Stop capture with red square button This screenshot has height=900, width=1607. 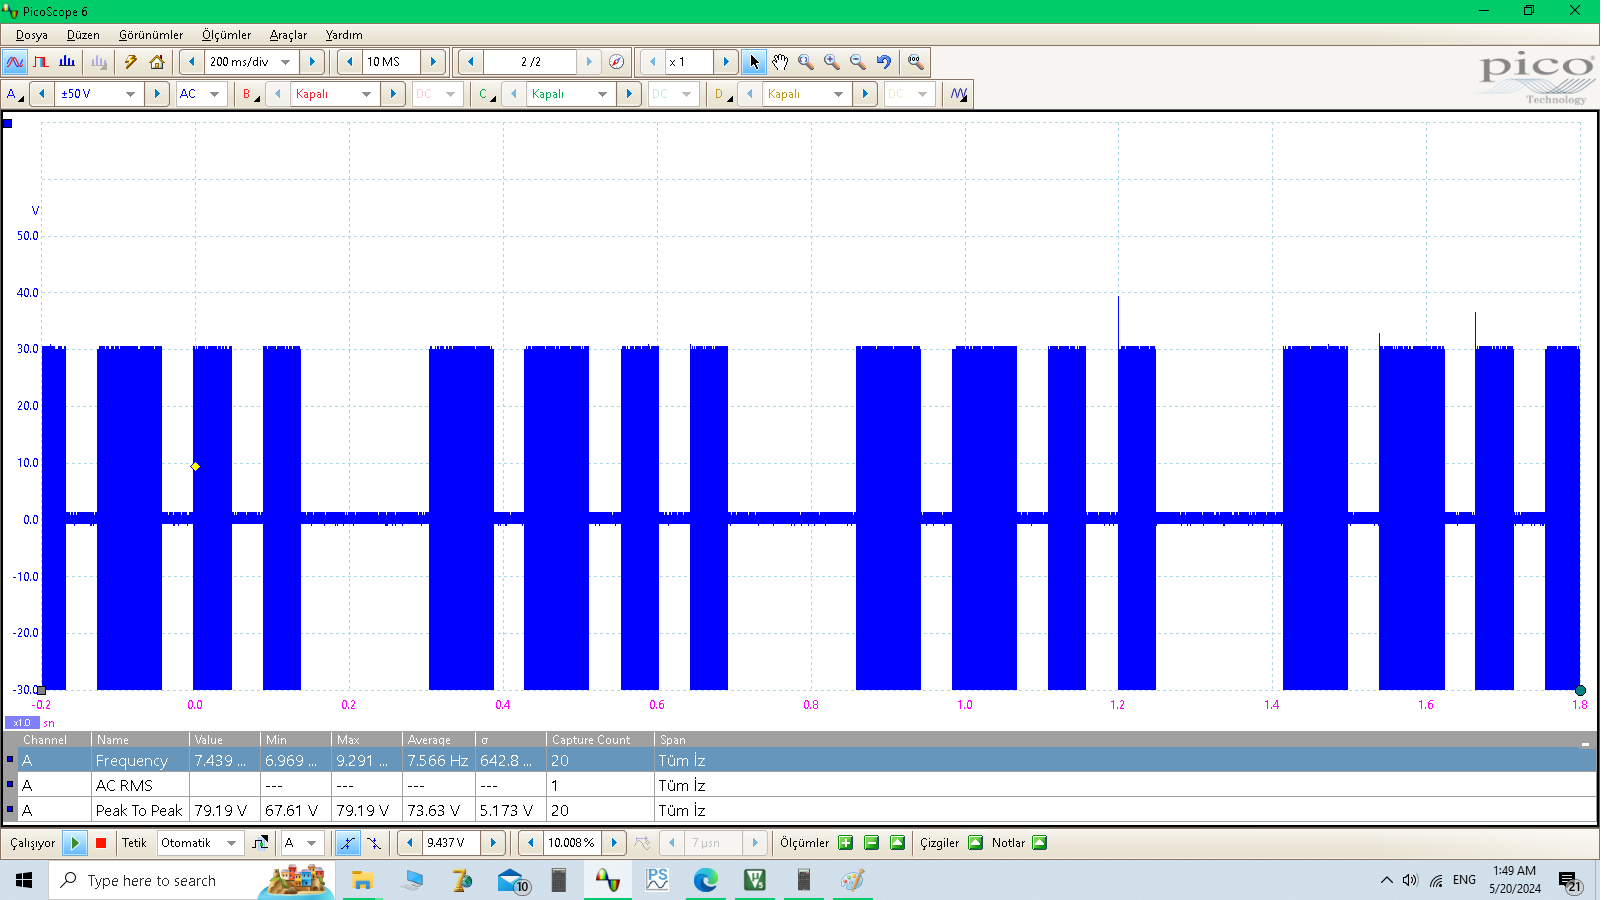click(x=101, y=843)
